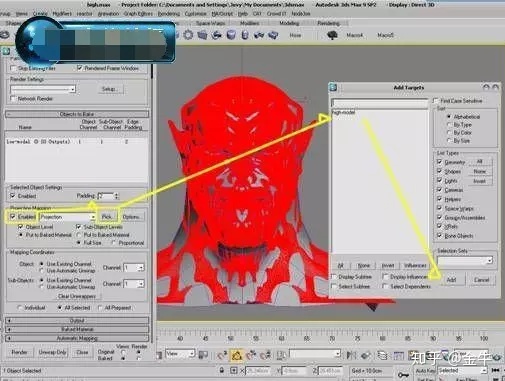Toggle the Geometry list type checkbox

tap(440, 162)
